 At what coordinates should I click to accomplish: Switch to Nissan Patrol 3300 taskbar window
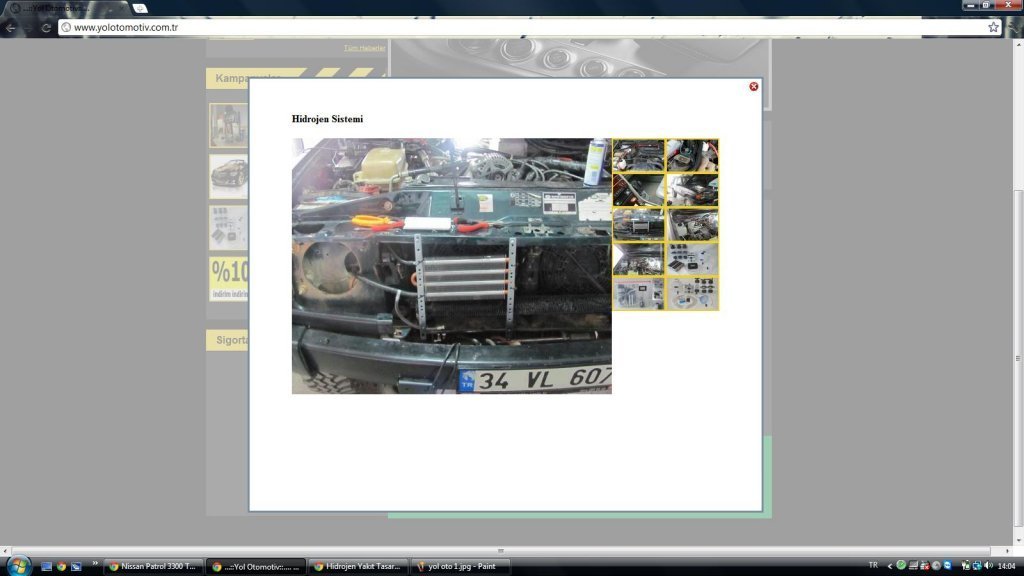pos(154,566)
